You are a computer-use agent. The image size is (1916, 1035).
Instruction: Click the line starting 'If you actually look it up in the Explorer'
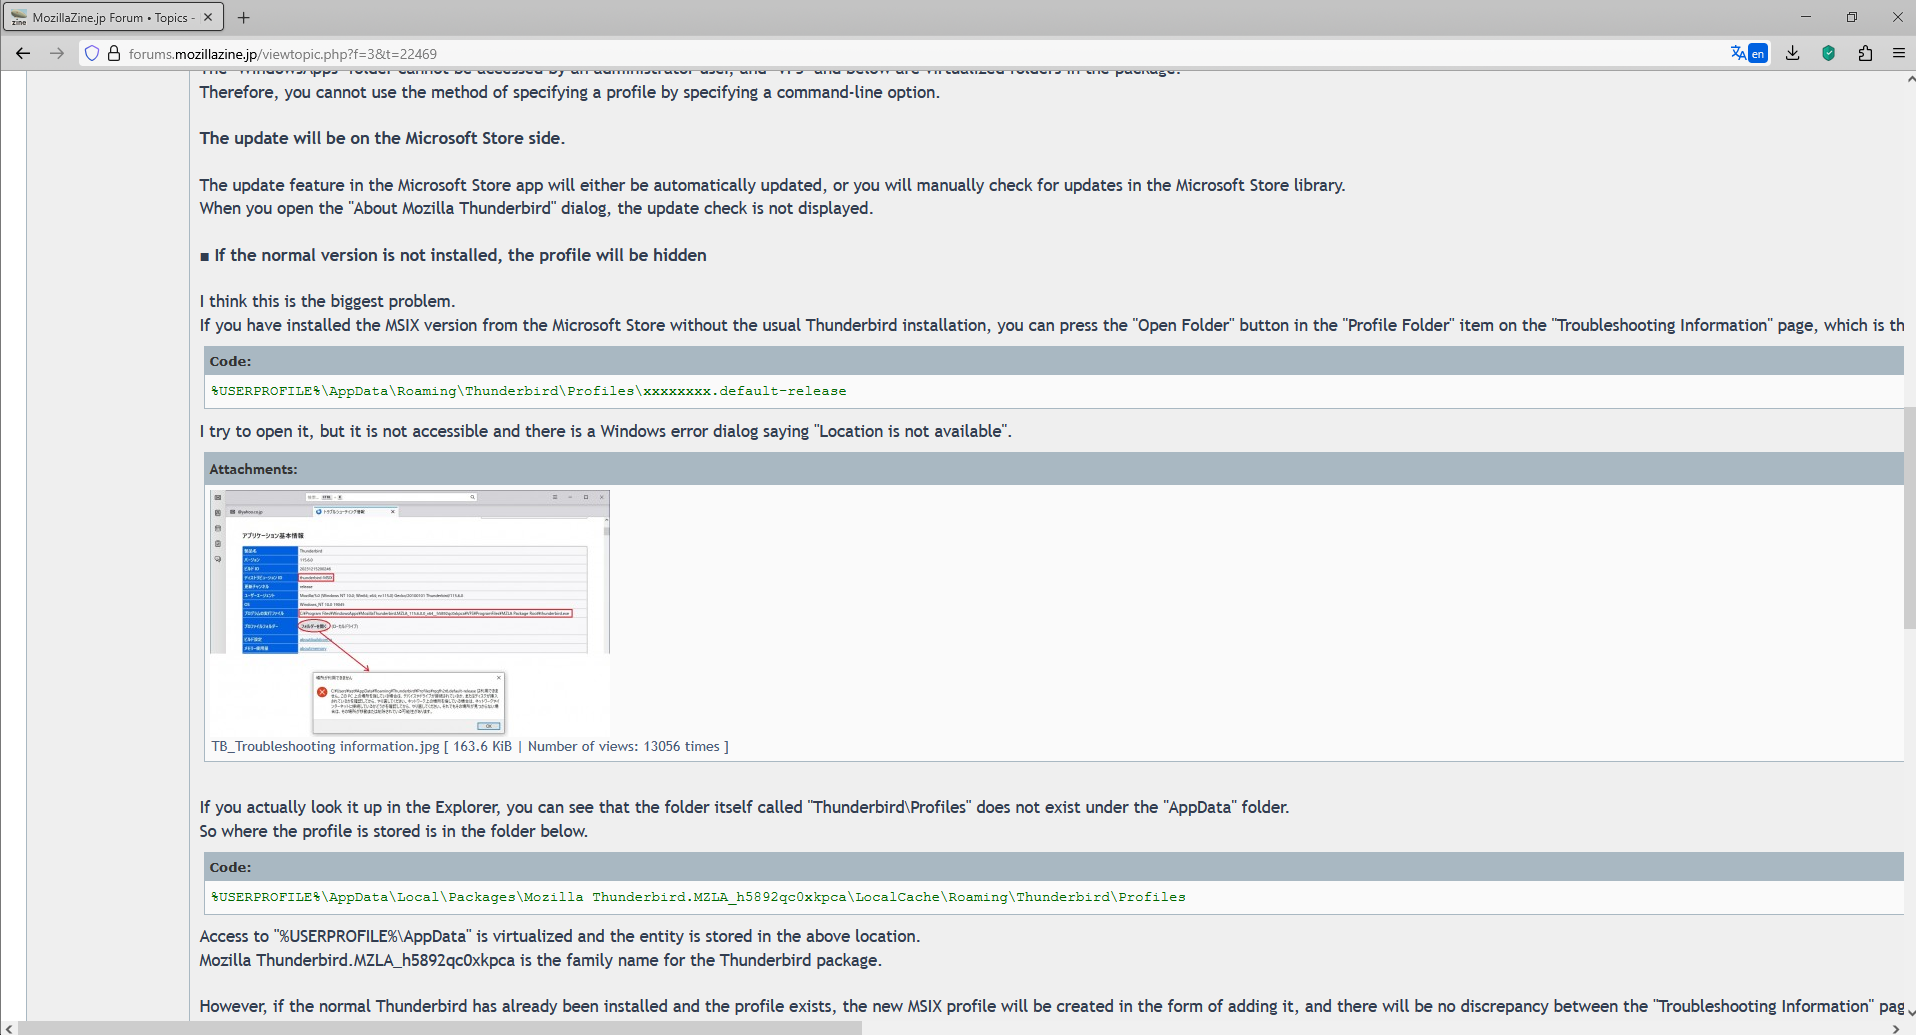(744, 807)
